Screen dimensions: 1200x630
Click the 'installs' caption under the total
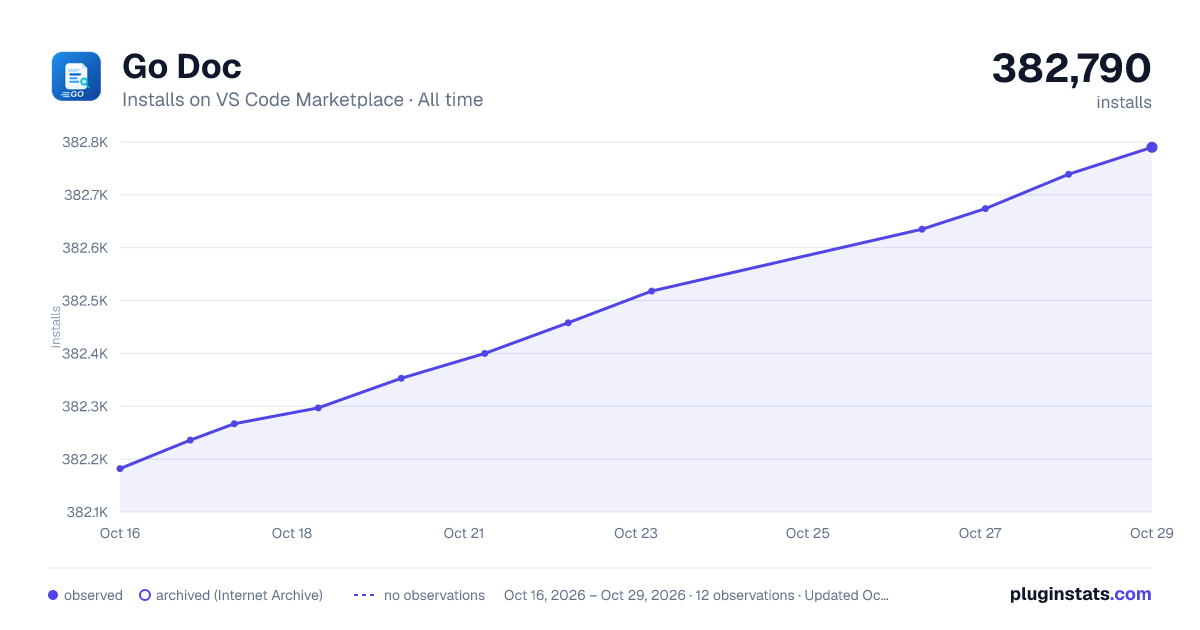[1124, 102]
